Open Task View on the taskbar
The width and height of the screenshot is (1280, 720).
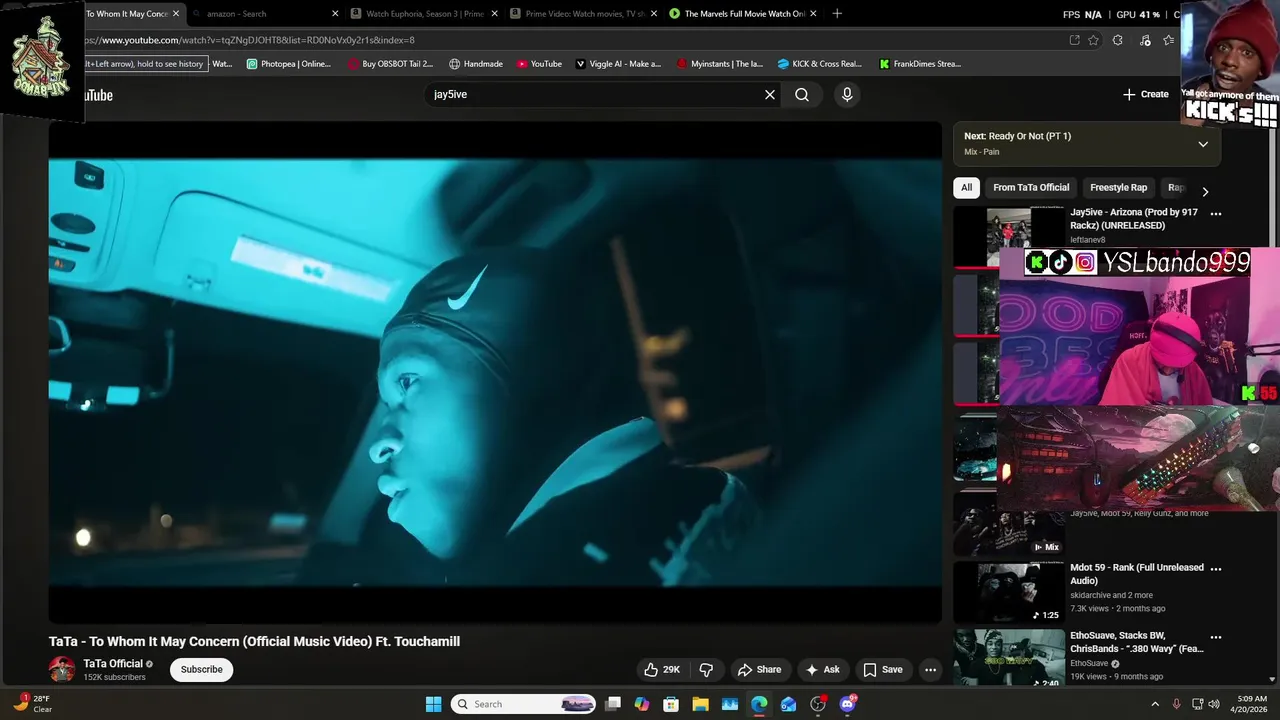pyautogui.click(x=613, y=704)
